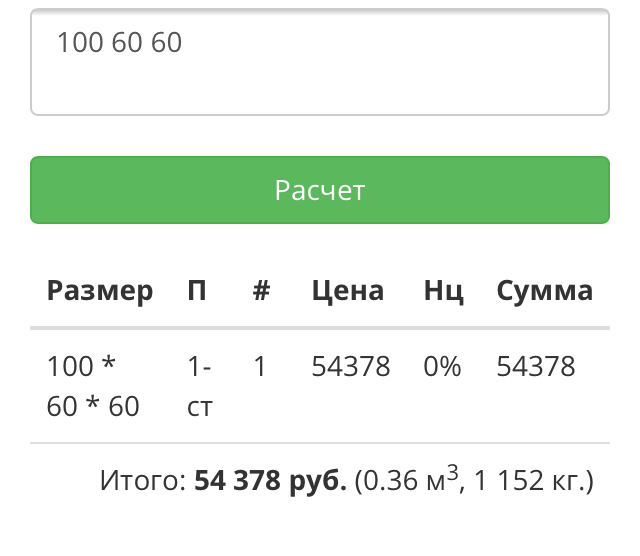Click the '100 60 60' text in the input

tap(119, 43)
